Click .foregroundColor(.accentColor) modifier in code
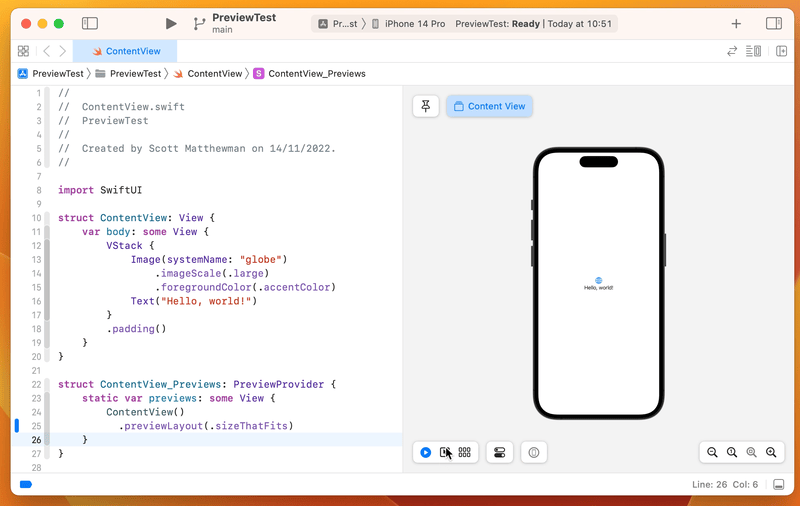The width and height of the screenshot is (800, 506). [x=245, y=287]
